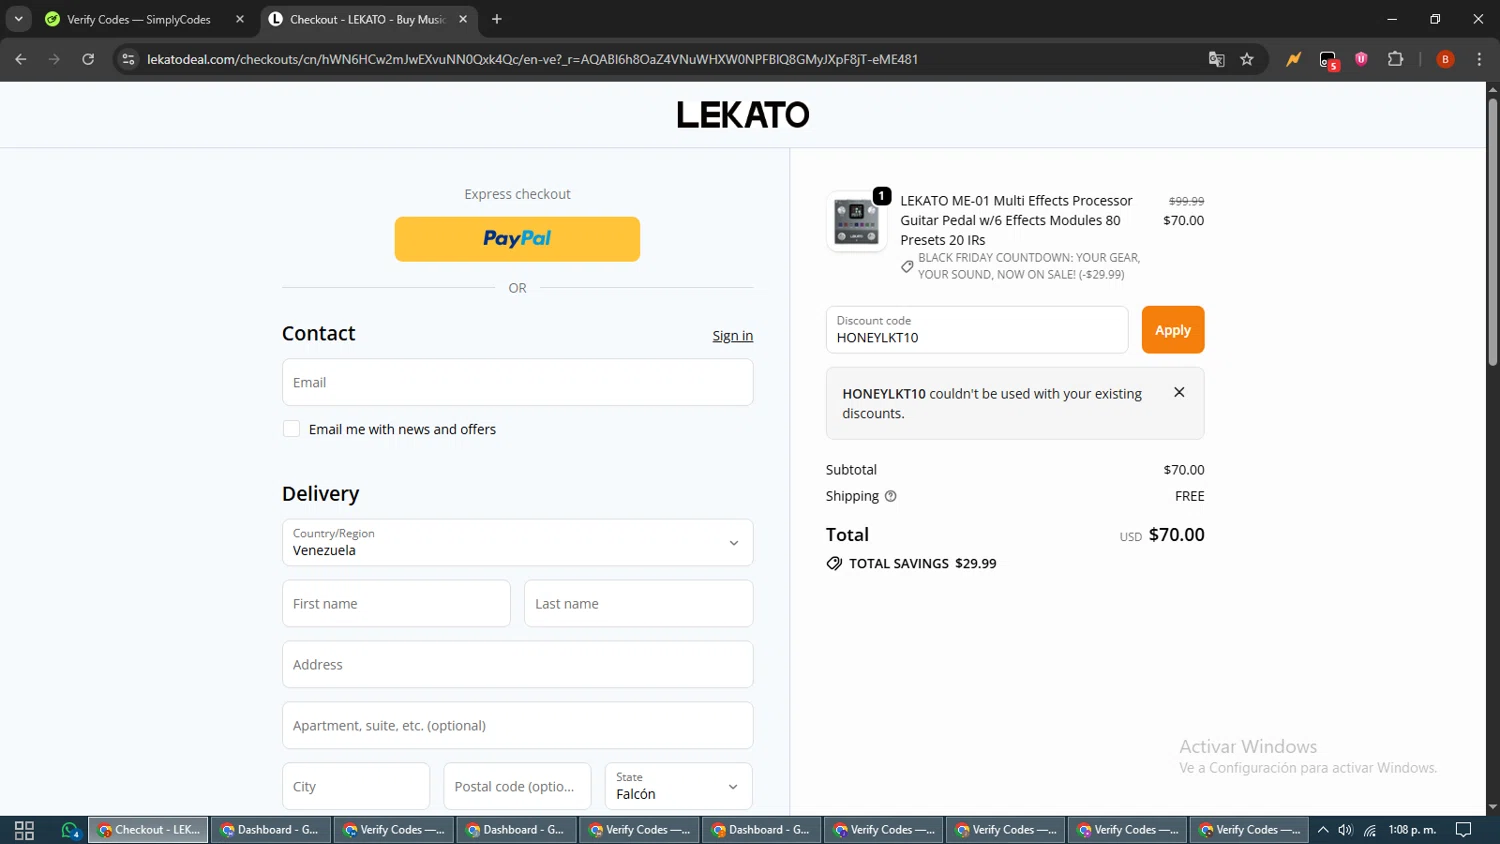The image size is (1500, 844).
Task: Select Checkout - LEK... taskbar window
Action: coord(149,830)
